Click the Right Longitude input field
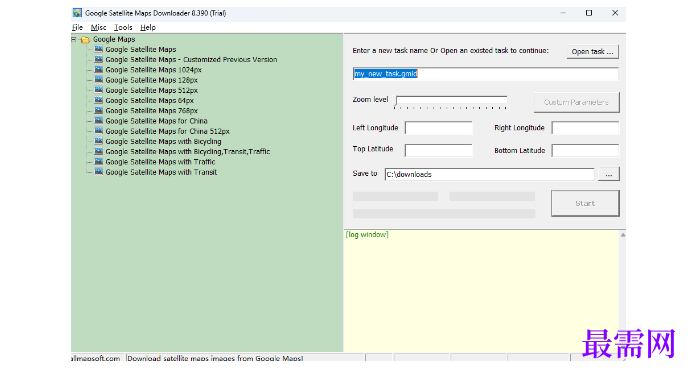The image size is (694, 375). click(x=586, y=128)
